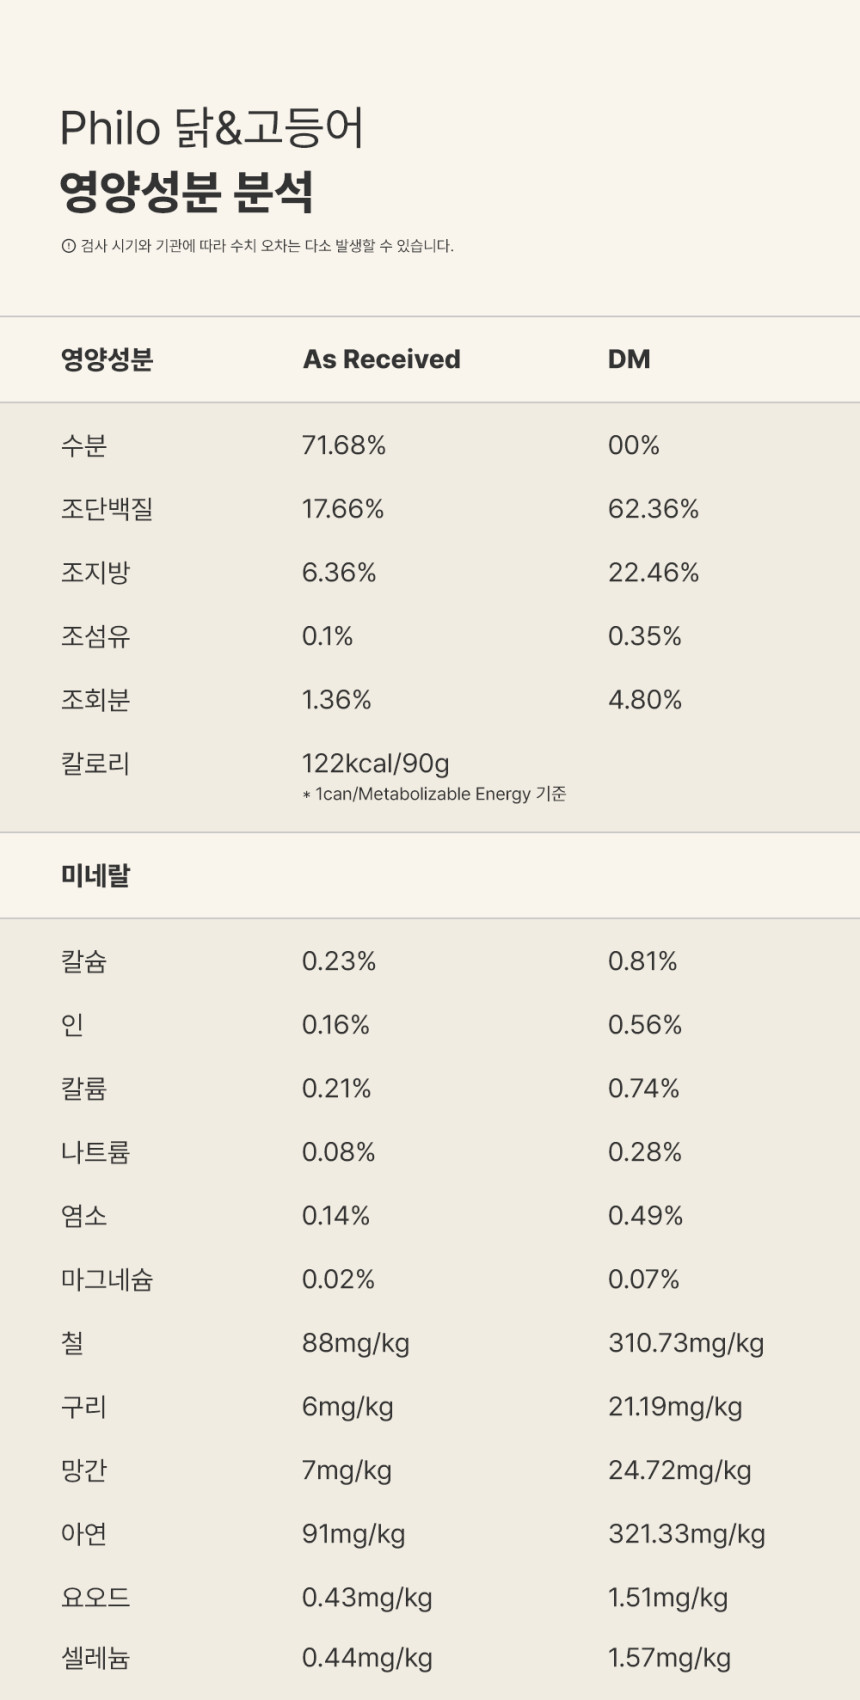Select the 'As Received' column header
Screen dimensions: 860x1700
pos(381,359)
